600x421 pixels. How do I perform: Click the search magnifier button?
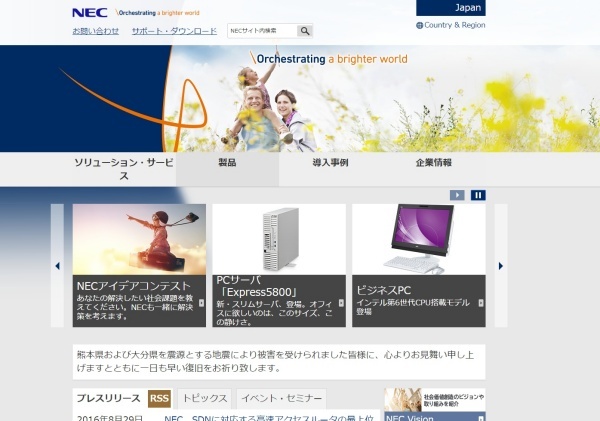305,31
